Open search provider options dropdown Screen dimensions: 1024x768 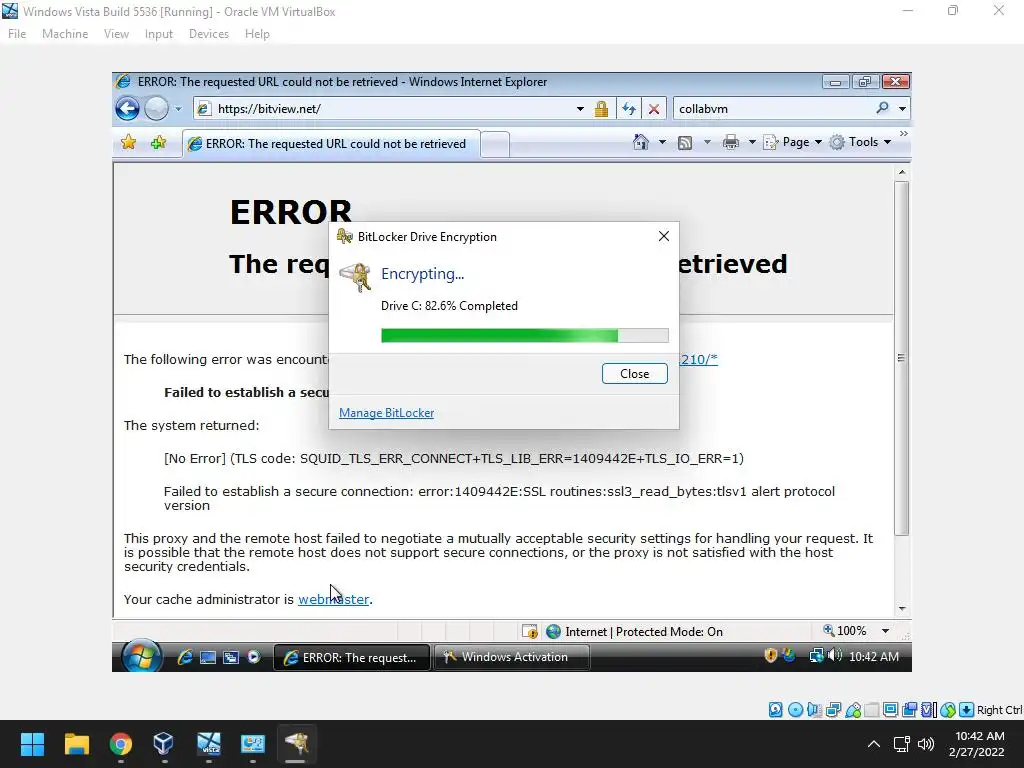pos(902,109)
